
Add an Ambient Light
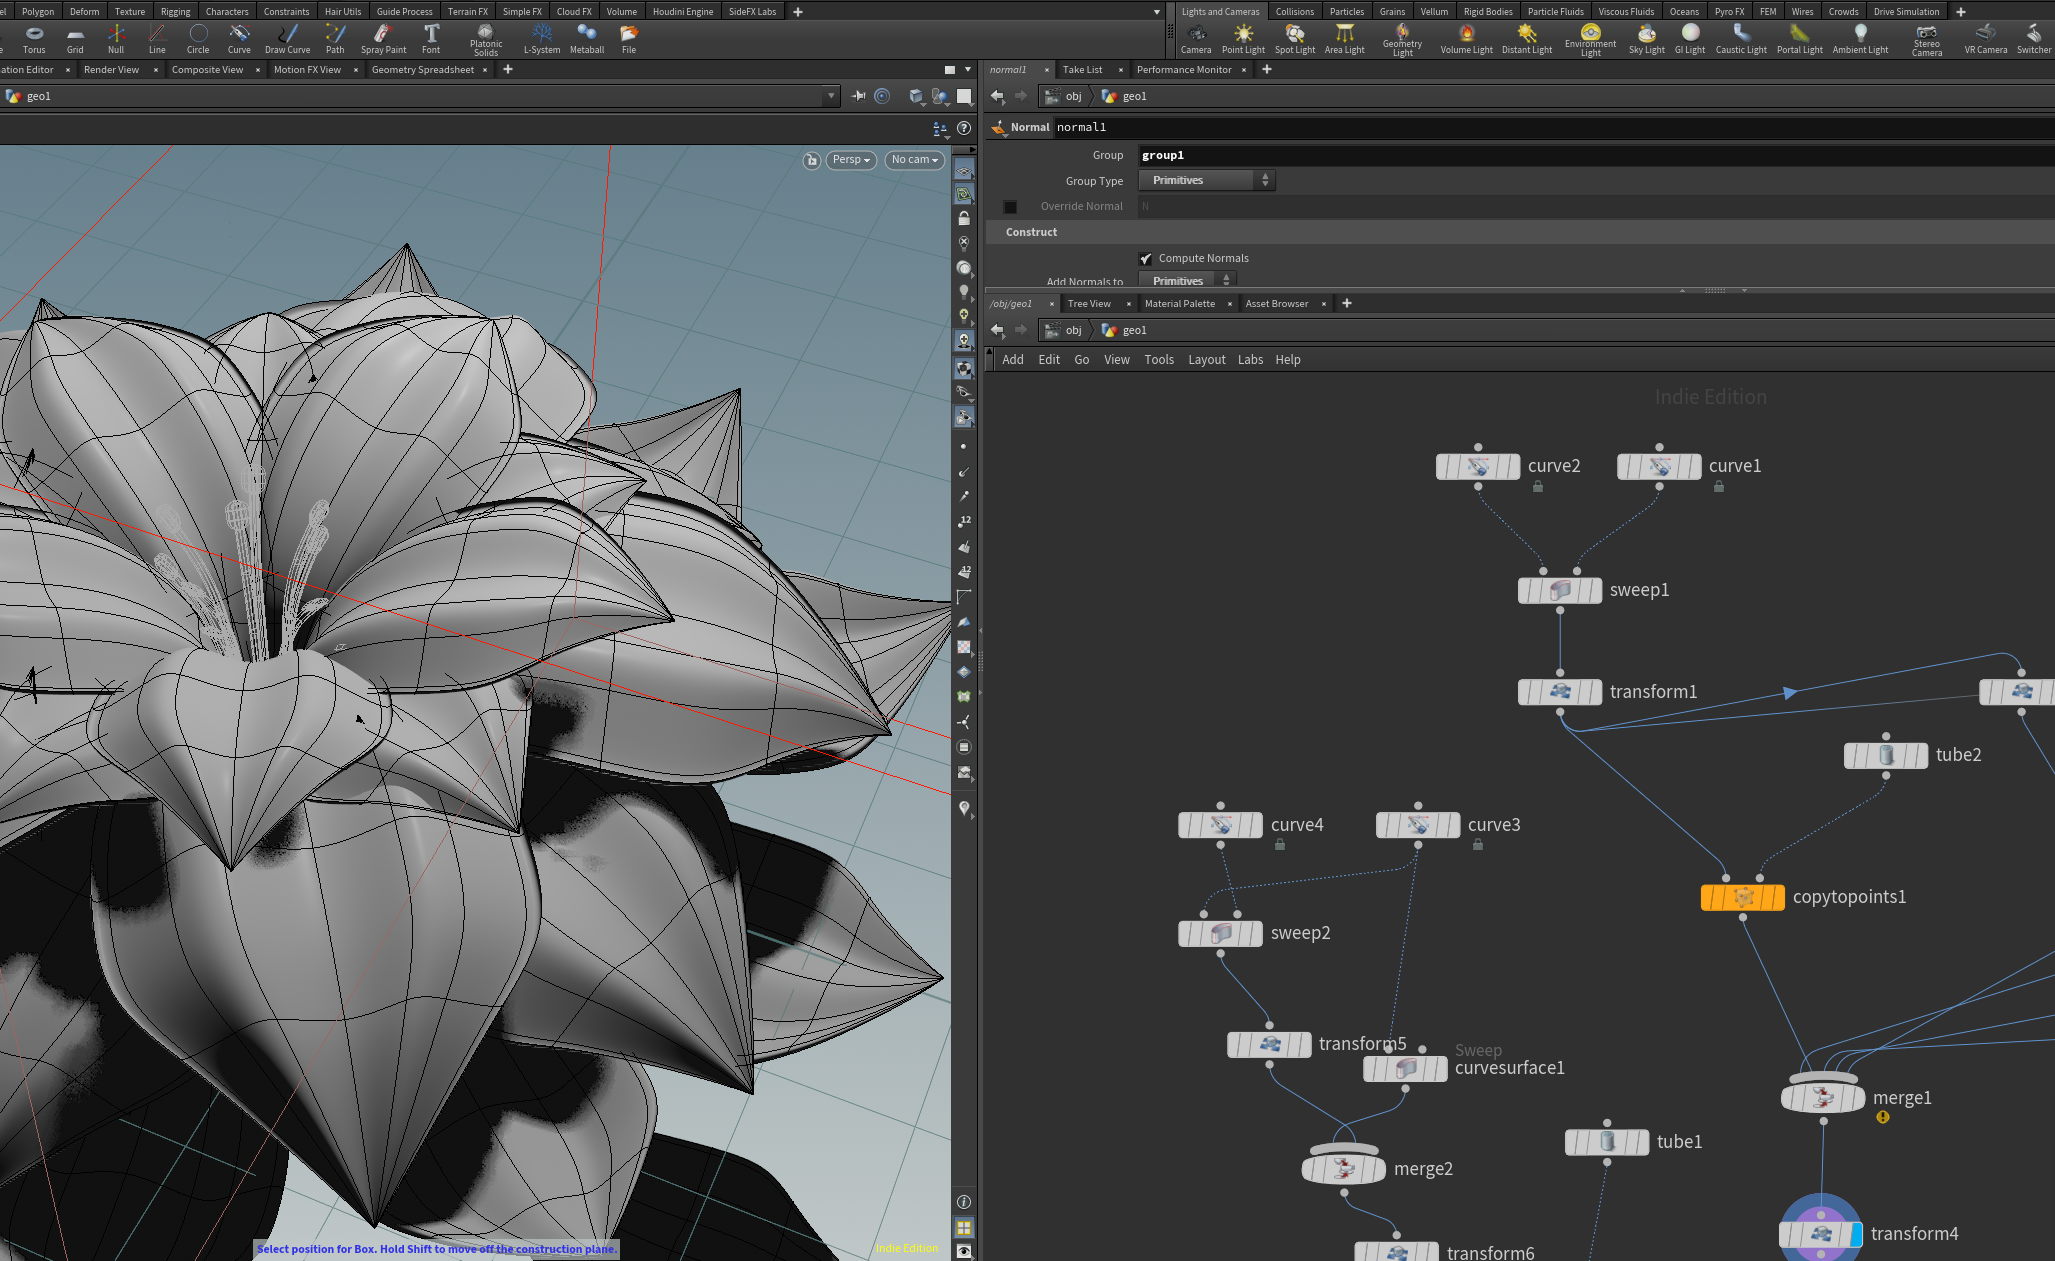tap(1860, 39)
